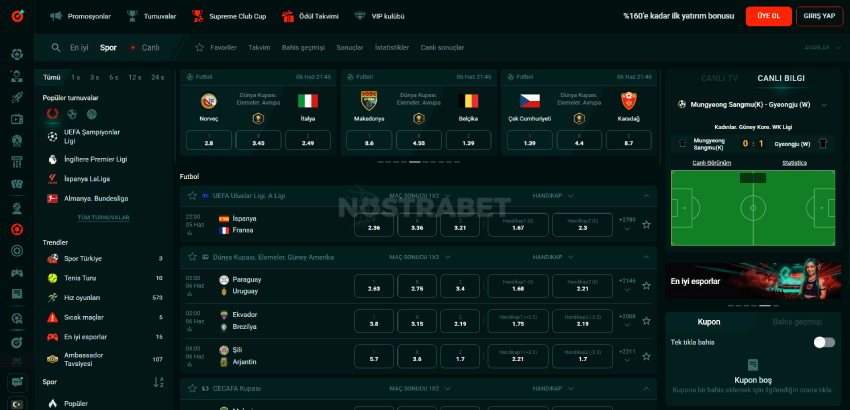This screenshot has width=850, height=410.
Task: Star the UEFA Uluslar Ligi league
Action: pos(192,196)
